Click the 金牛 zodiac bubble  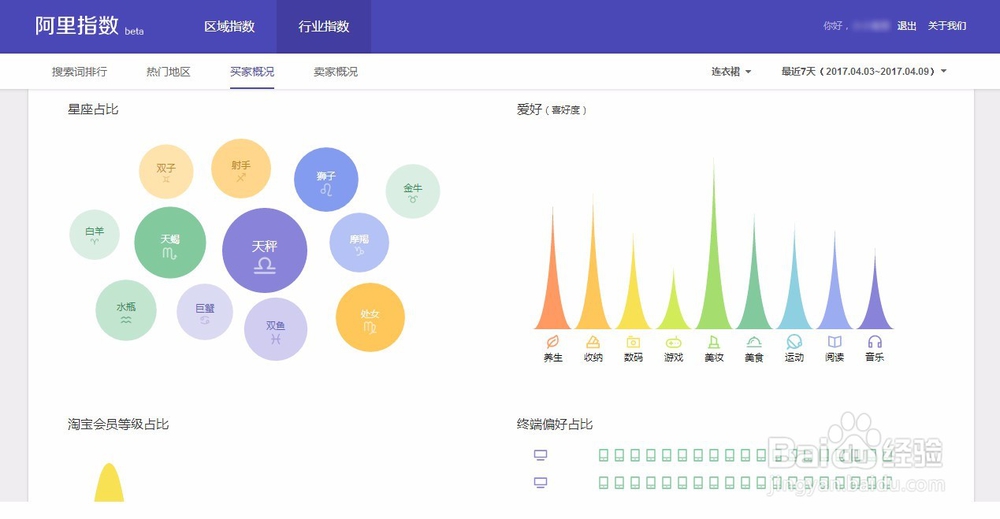(x=413, y=191)
